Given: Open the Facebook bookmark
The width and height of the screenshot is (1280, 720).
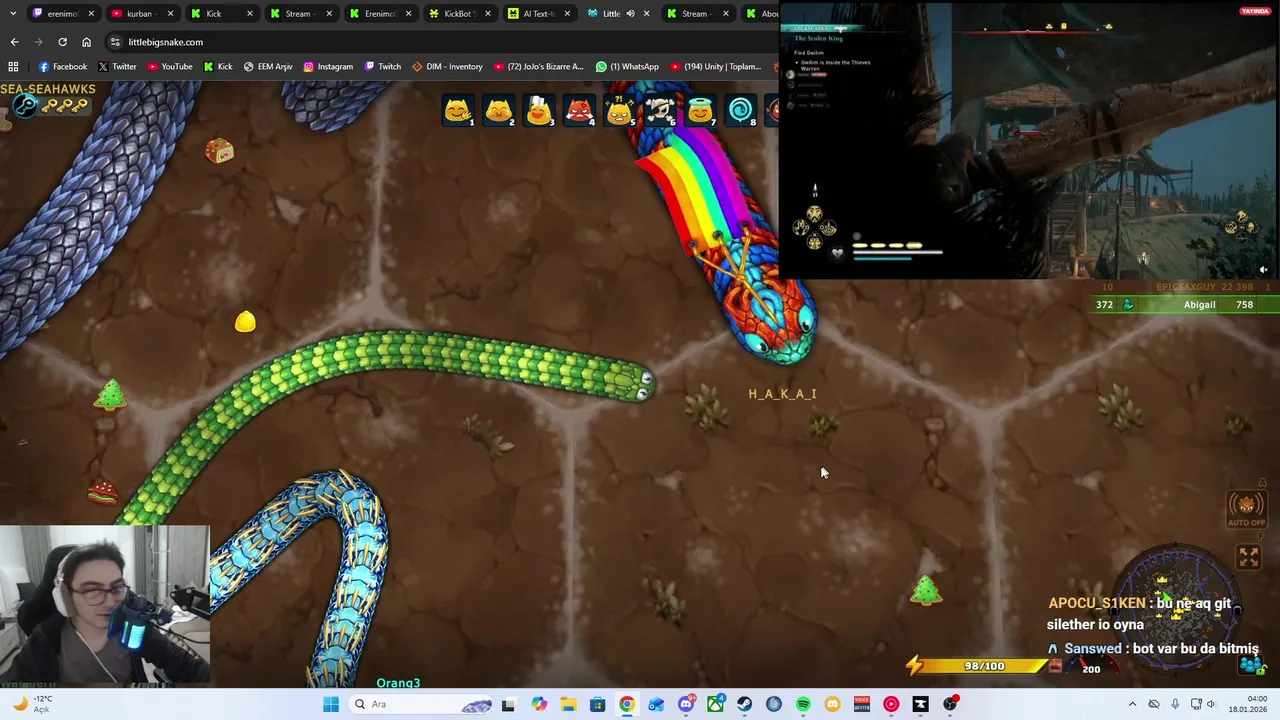Looking at the screenshot, I should (x=63, y=66).
